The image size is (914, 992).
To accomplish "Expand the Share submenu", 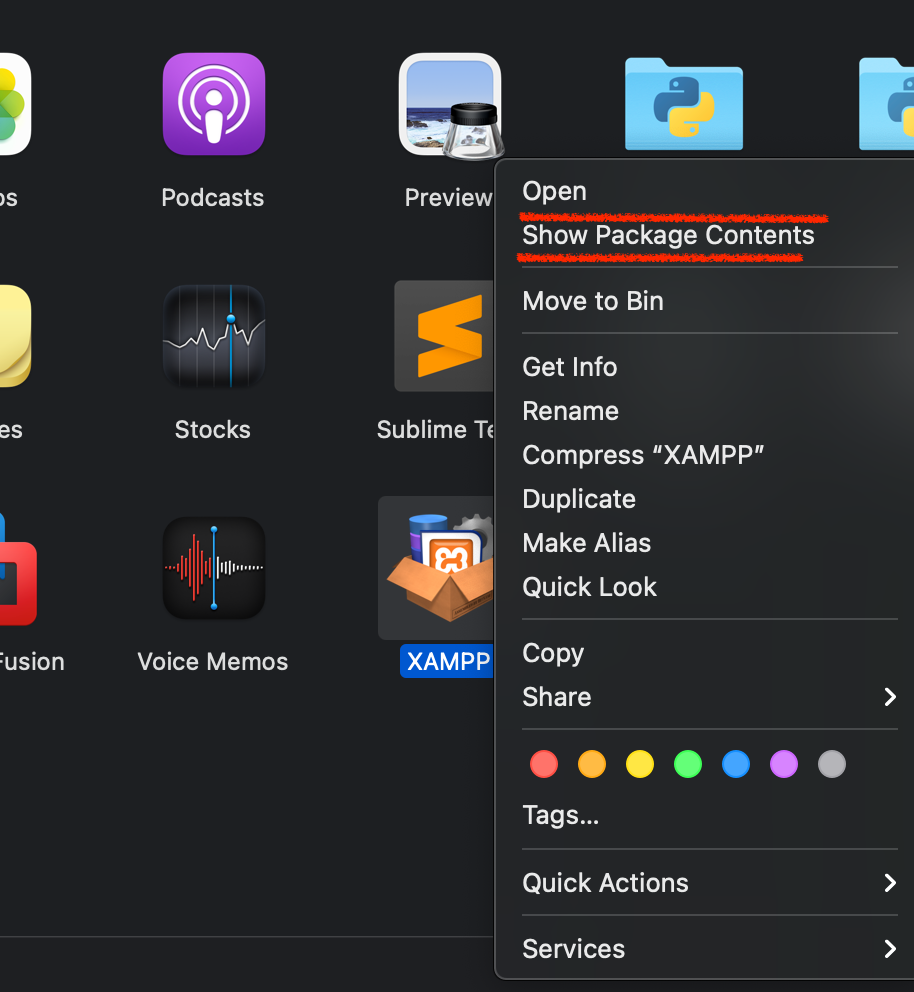I will tap(710, 697).
